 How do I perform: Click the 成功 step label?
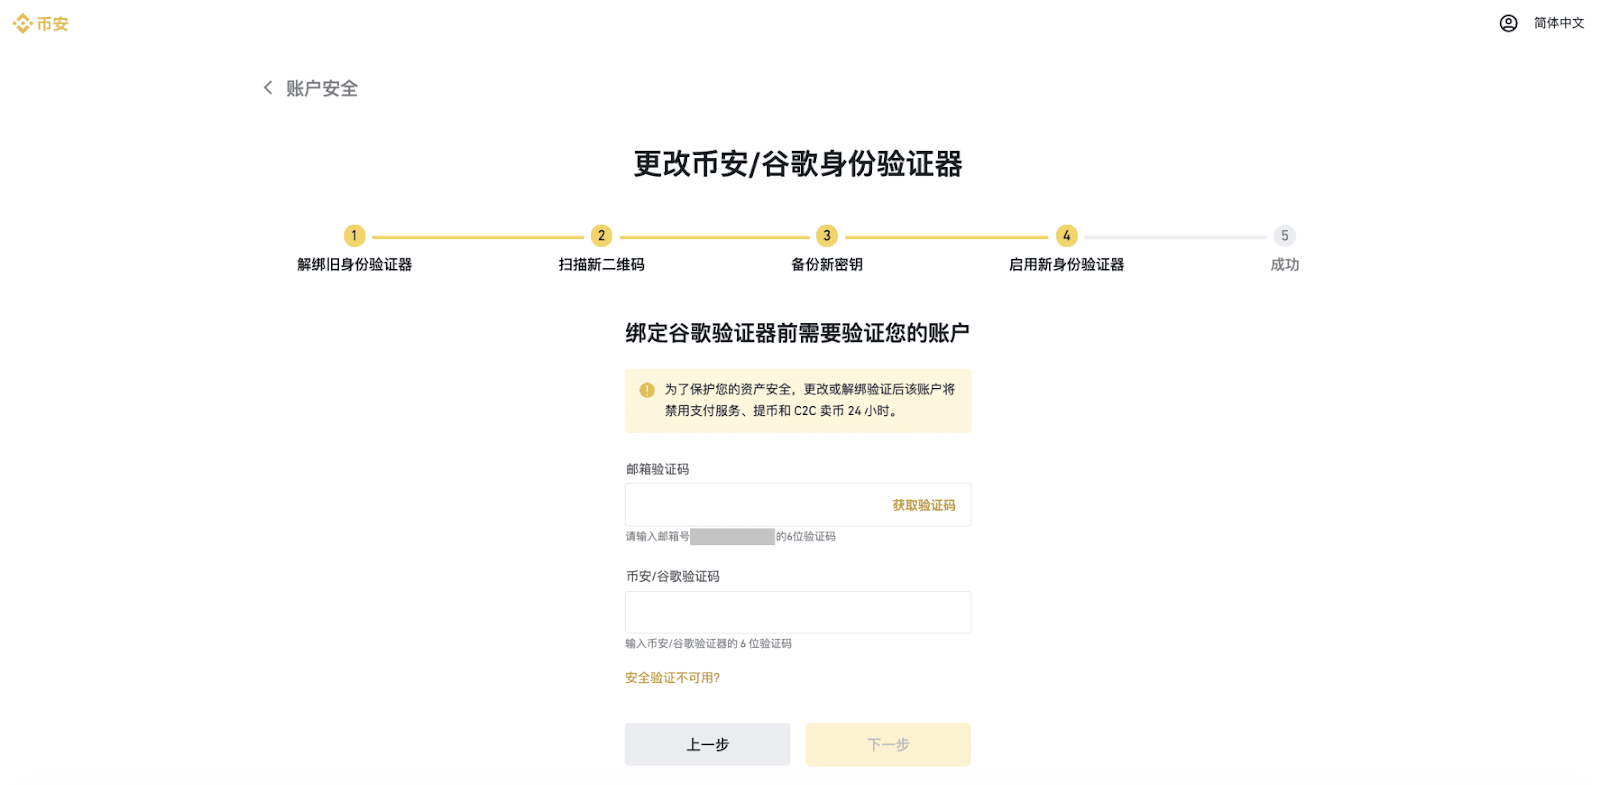coord(1285,265)
